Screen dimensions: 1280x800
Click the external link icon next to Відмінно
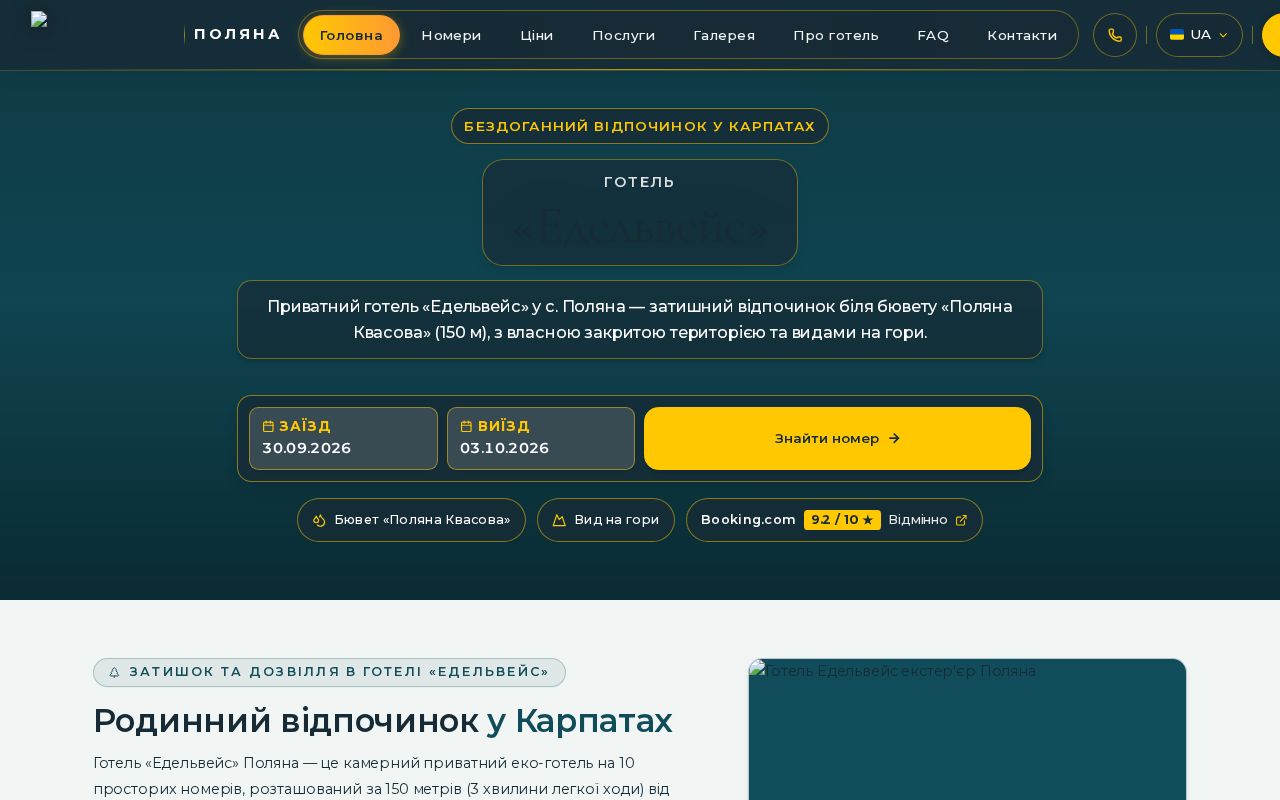click(x=962, y=520)
